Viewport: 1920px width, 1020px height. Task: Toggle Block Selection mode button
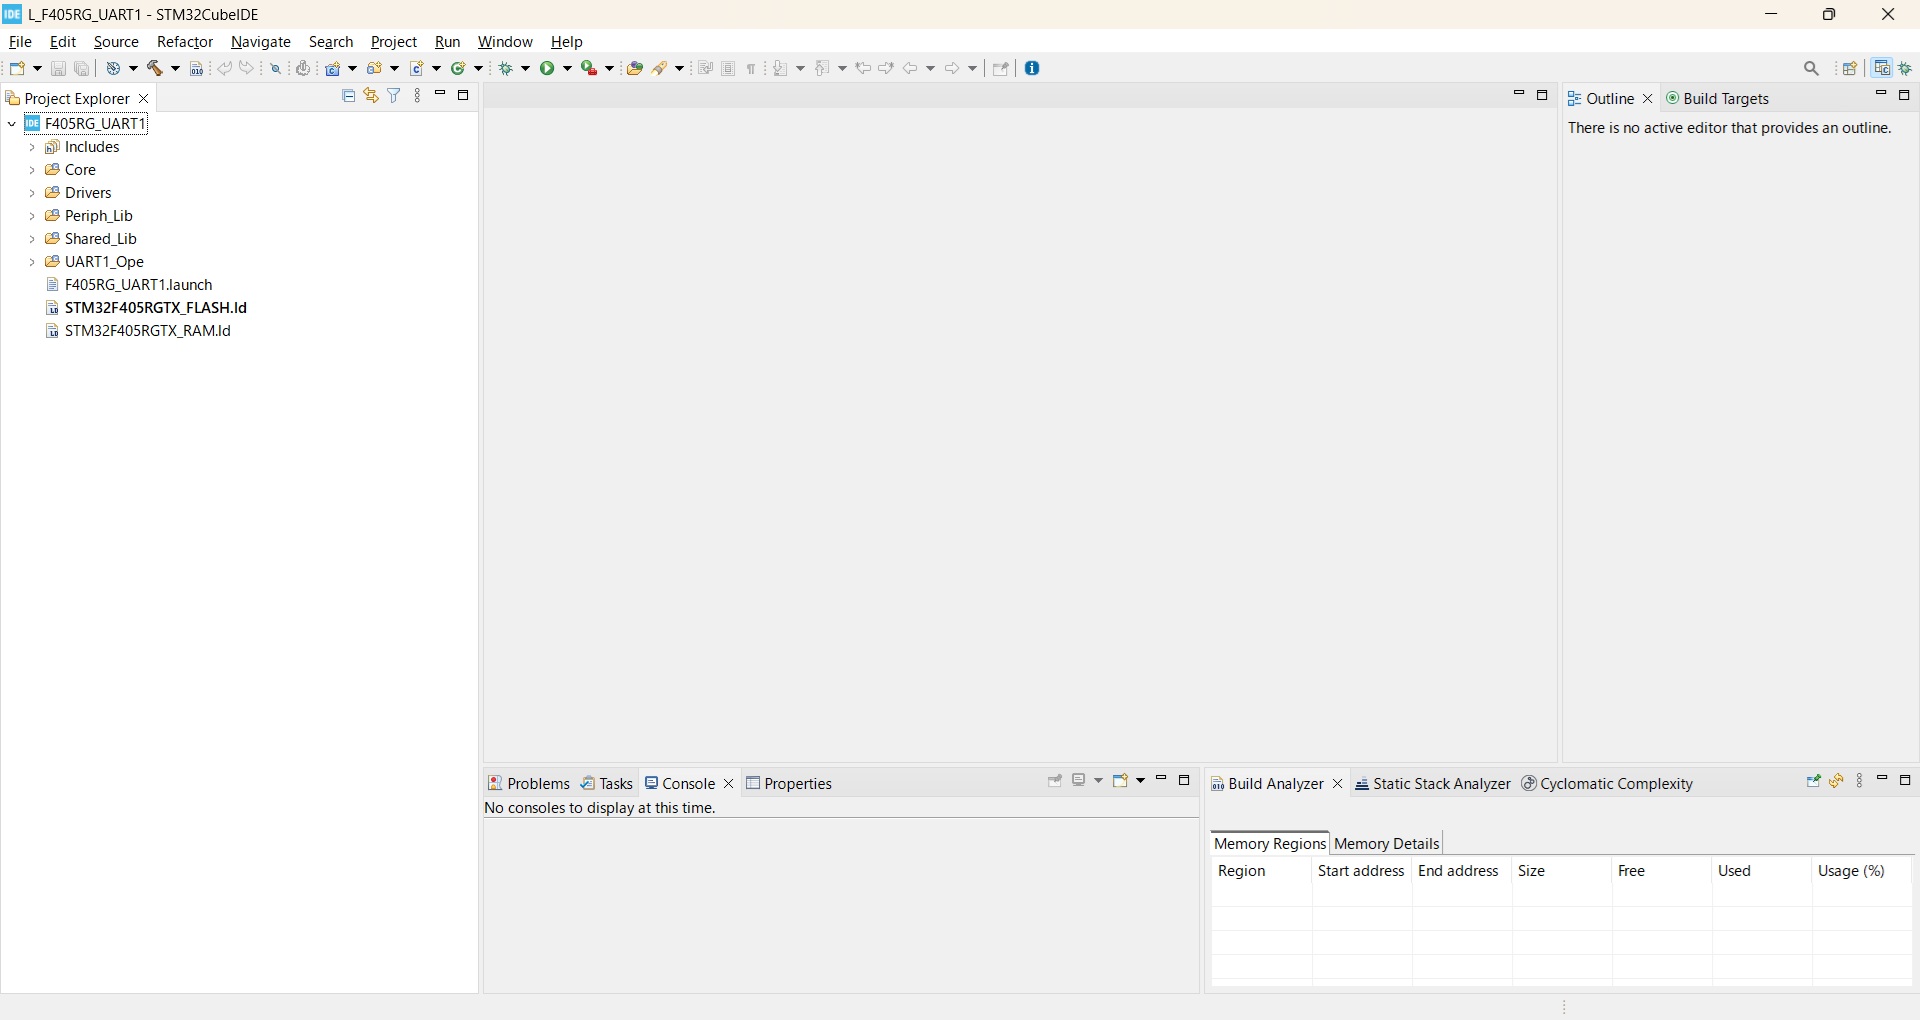[729, 69]
